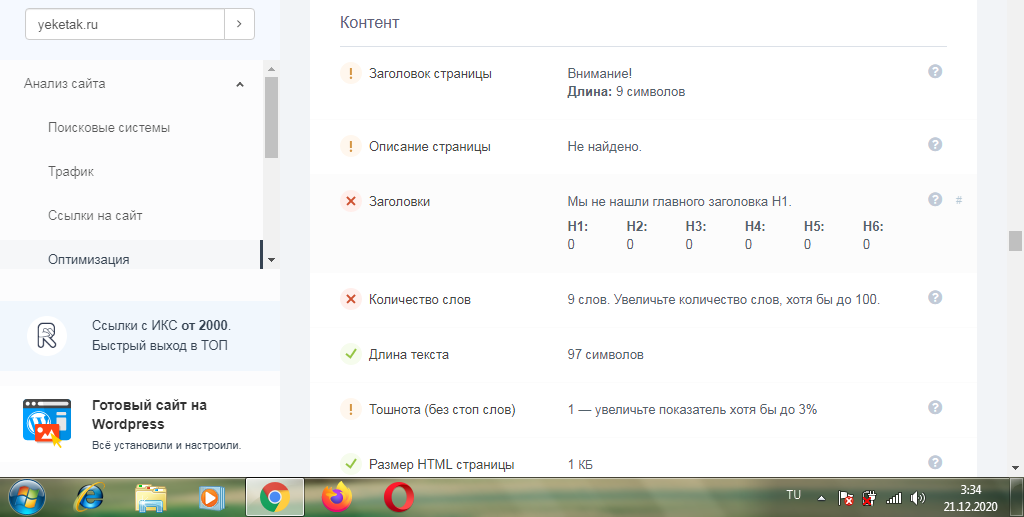Open Трафик sidebar section
Screen dimensions: 1024x517
point(71,172)
